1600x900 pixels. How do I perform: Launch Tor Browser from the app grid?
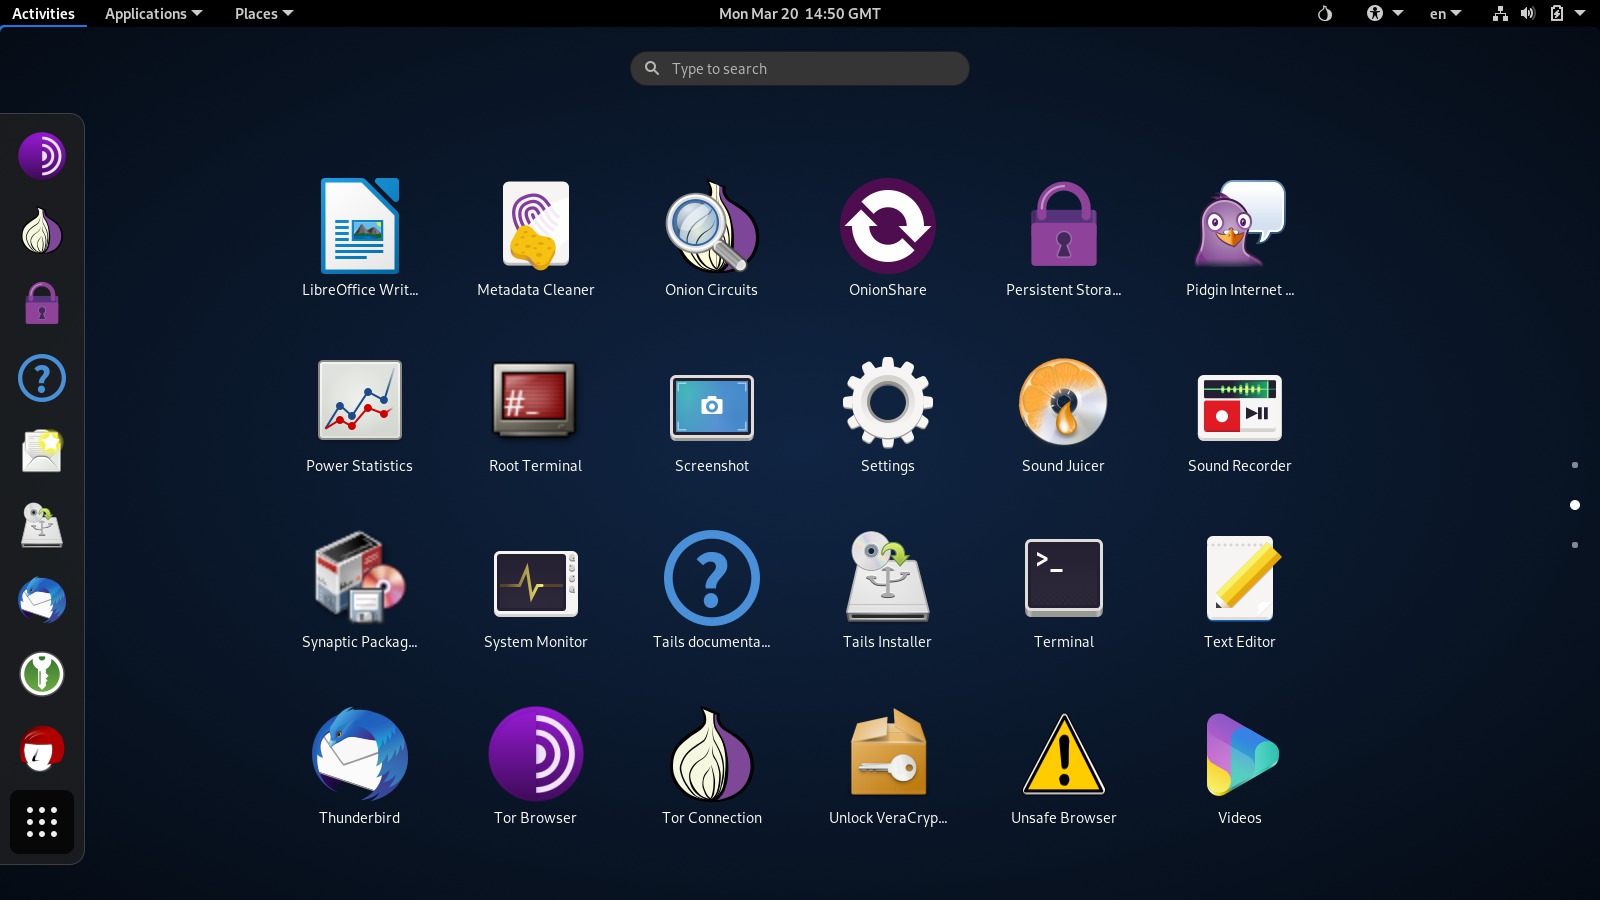coord(536,766)
